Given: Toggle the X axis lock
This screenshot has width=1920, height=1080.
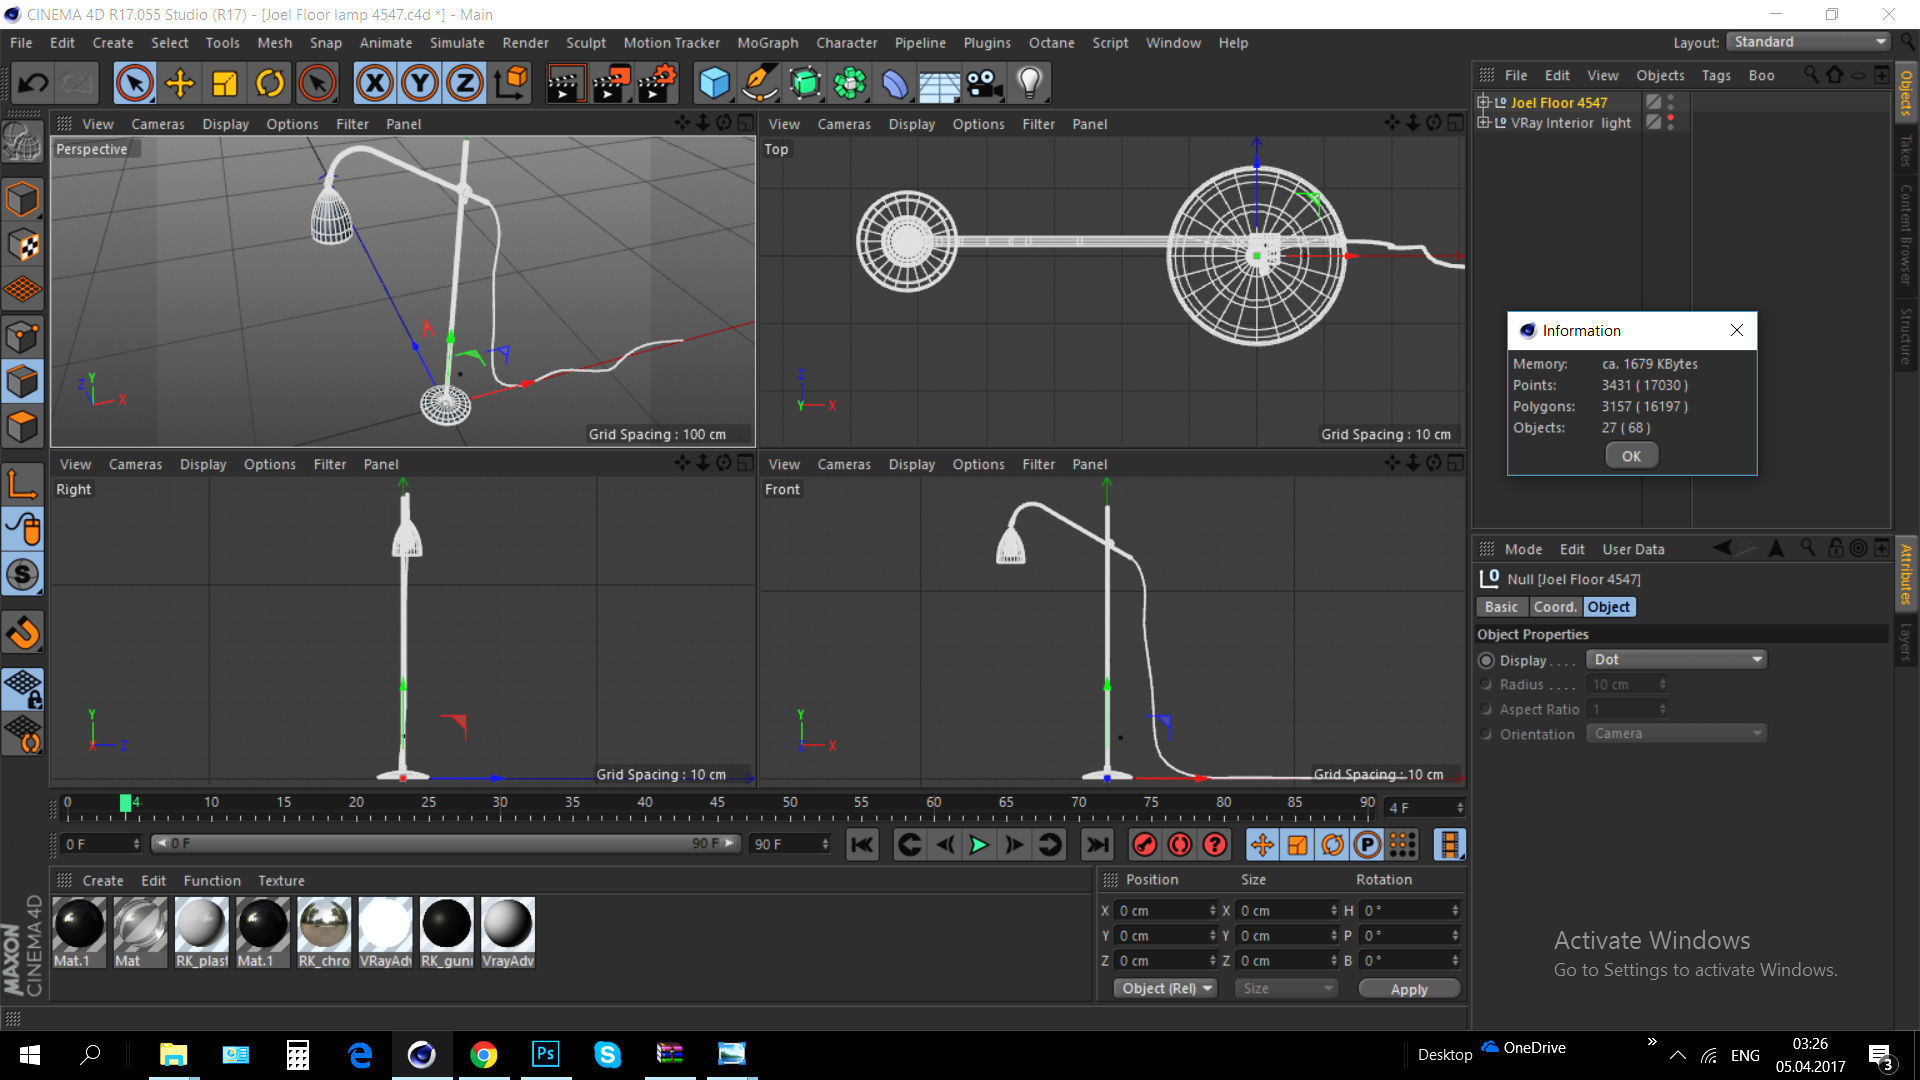Looking at the screenshot, I should (x=375, y=83).
